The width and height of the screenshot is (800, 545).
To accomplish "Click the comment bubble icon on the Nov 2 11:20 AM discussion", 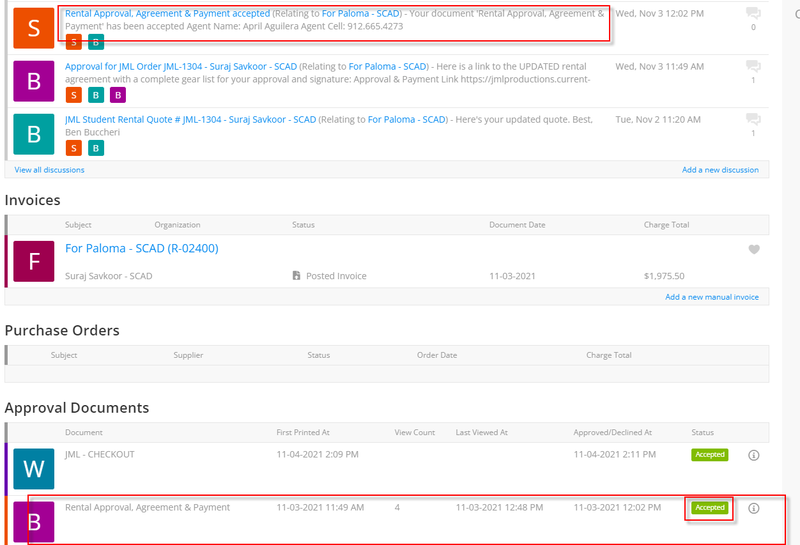I will click(x=752, y=120).
